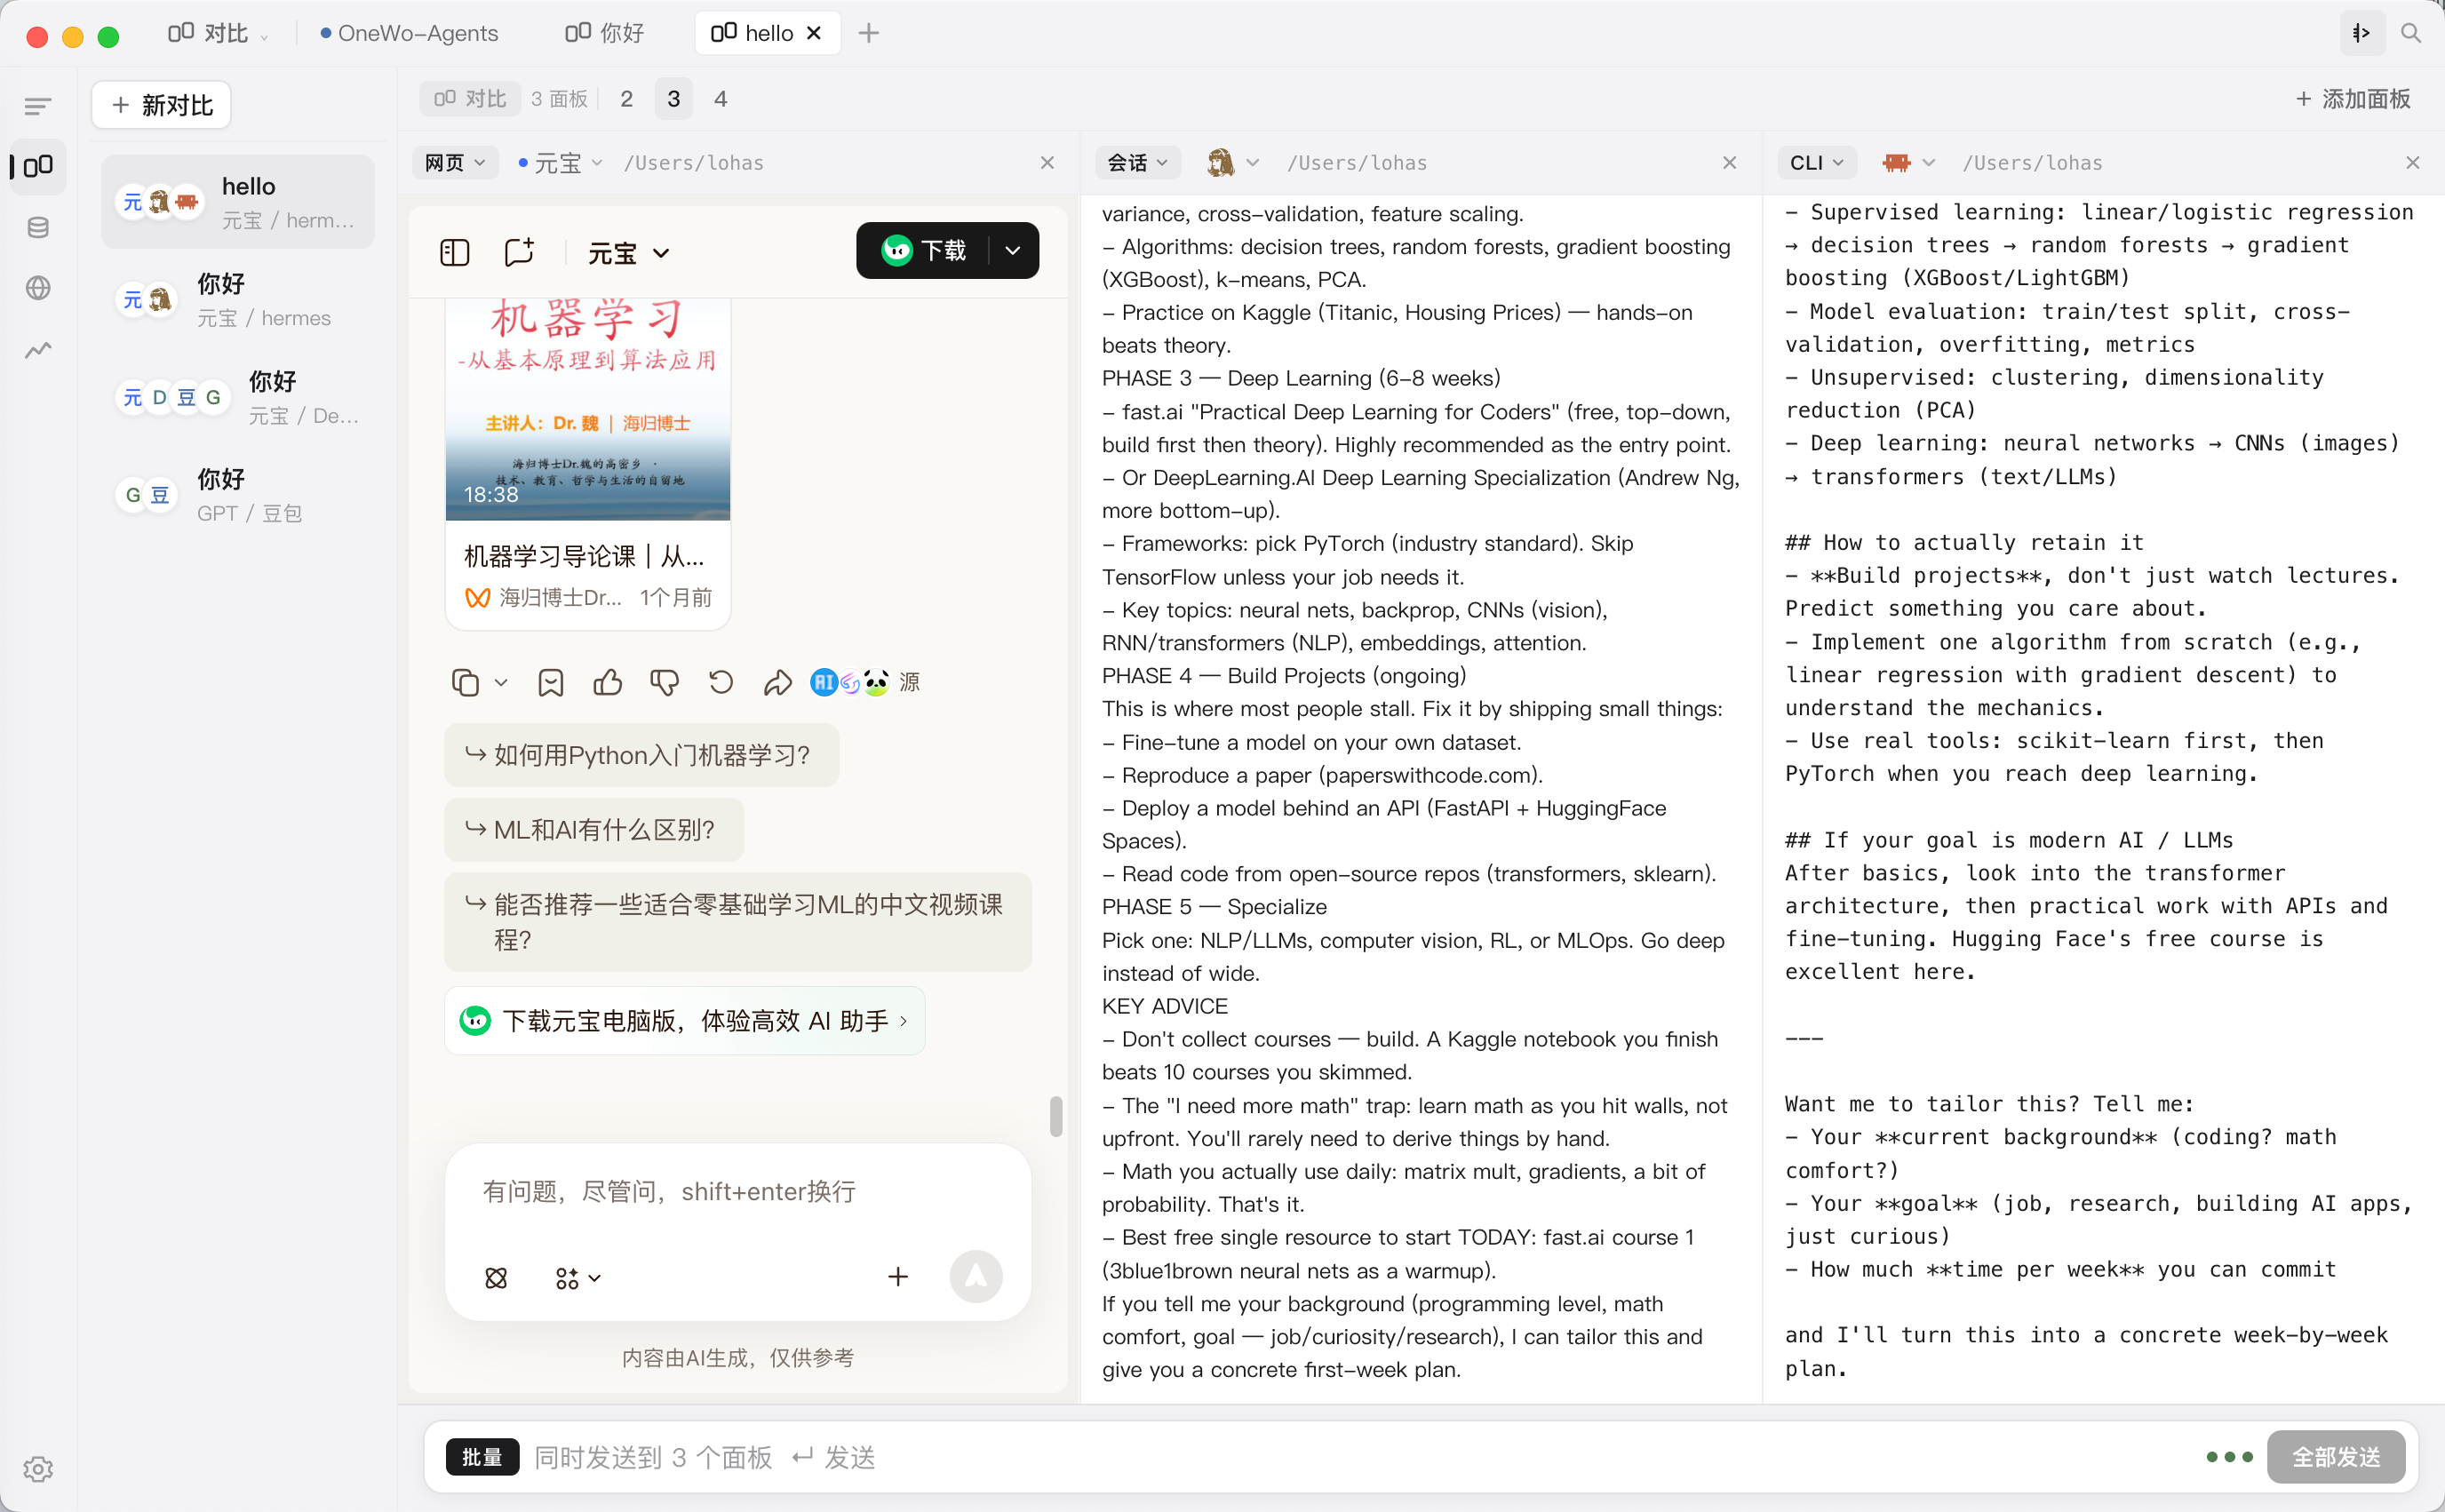This screenshot has width=2445, height=1512.
Task: Click 全部发送 button
Action: tap(2336, 1456)
